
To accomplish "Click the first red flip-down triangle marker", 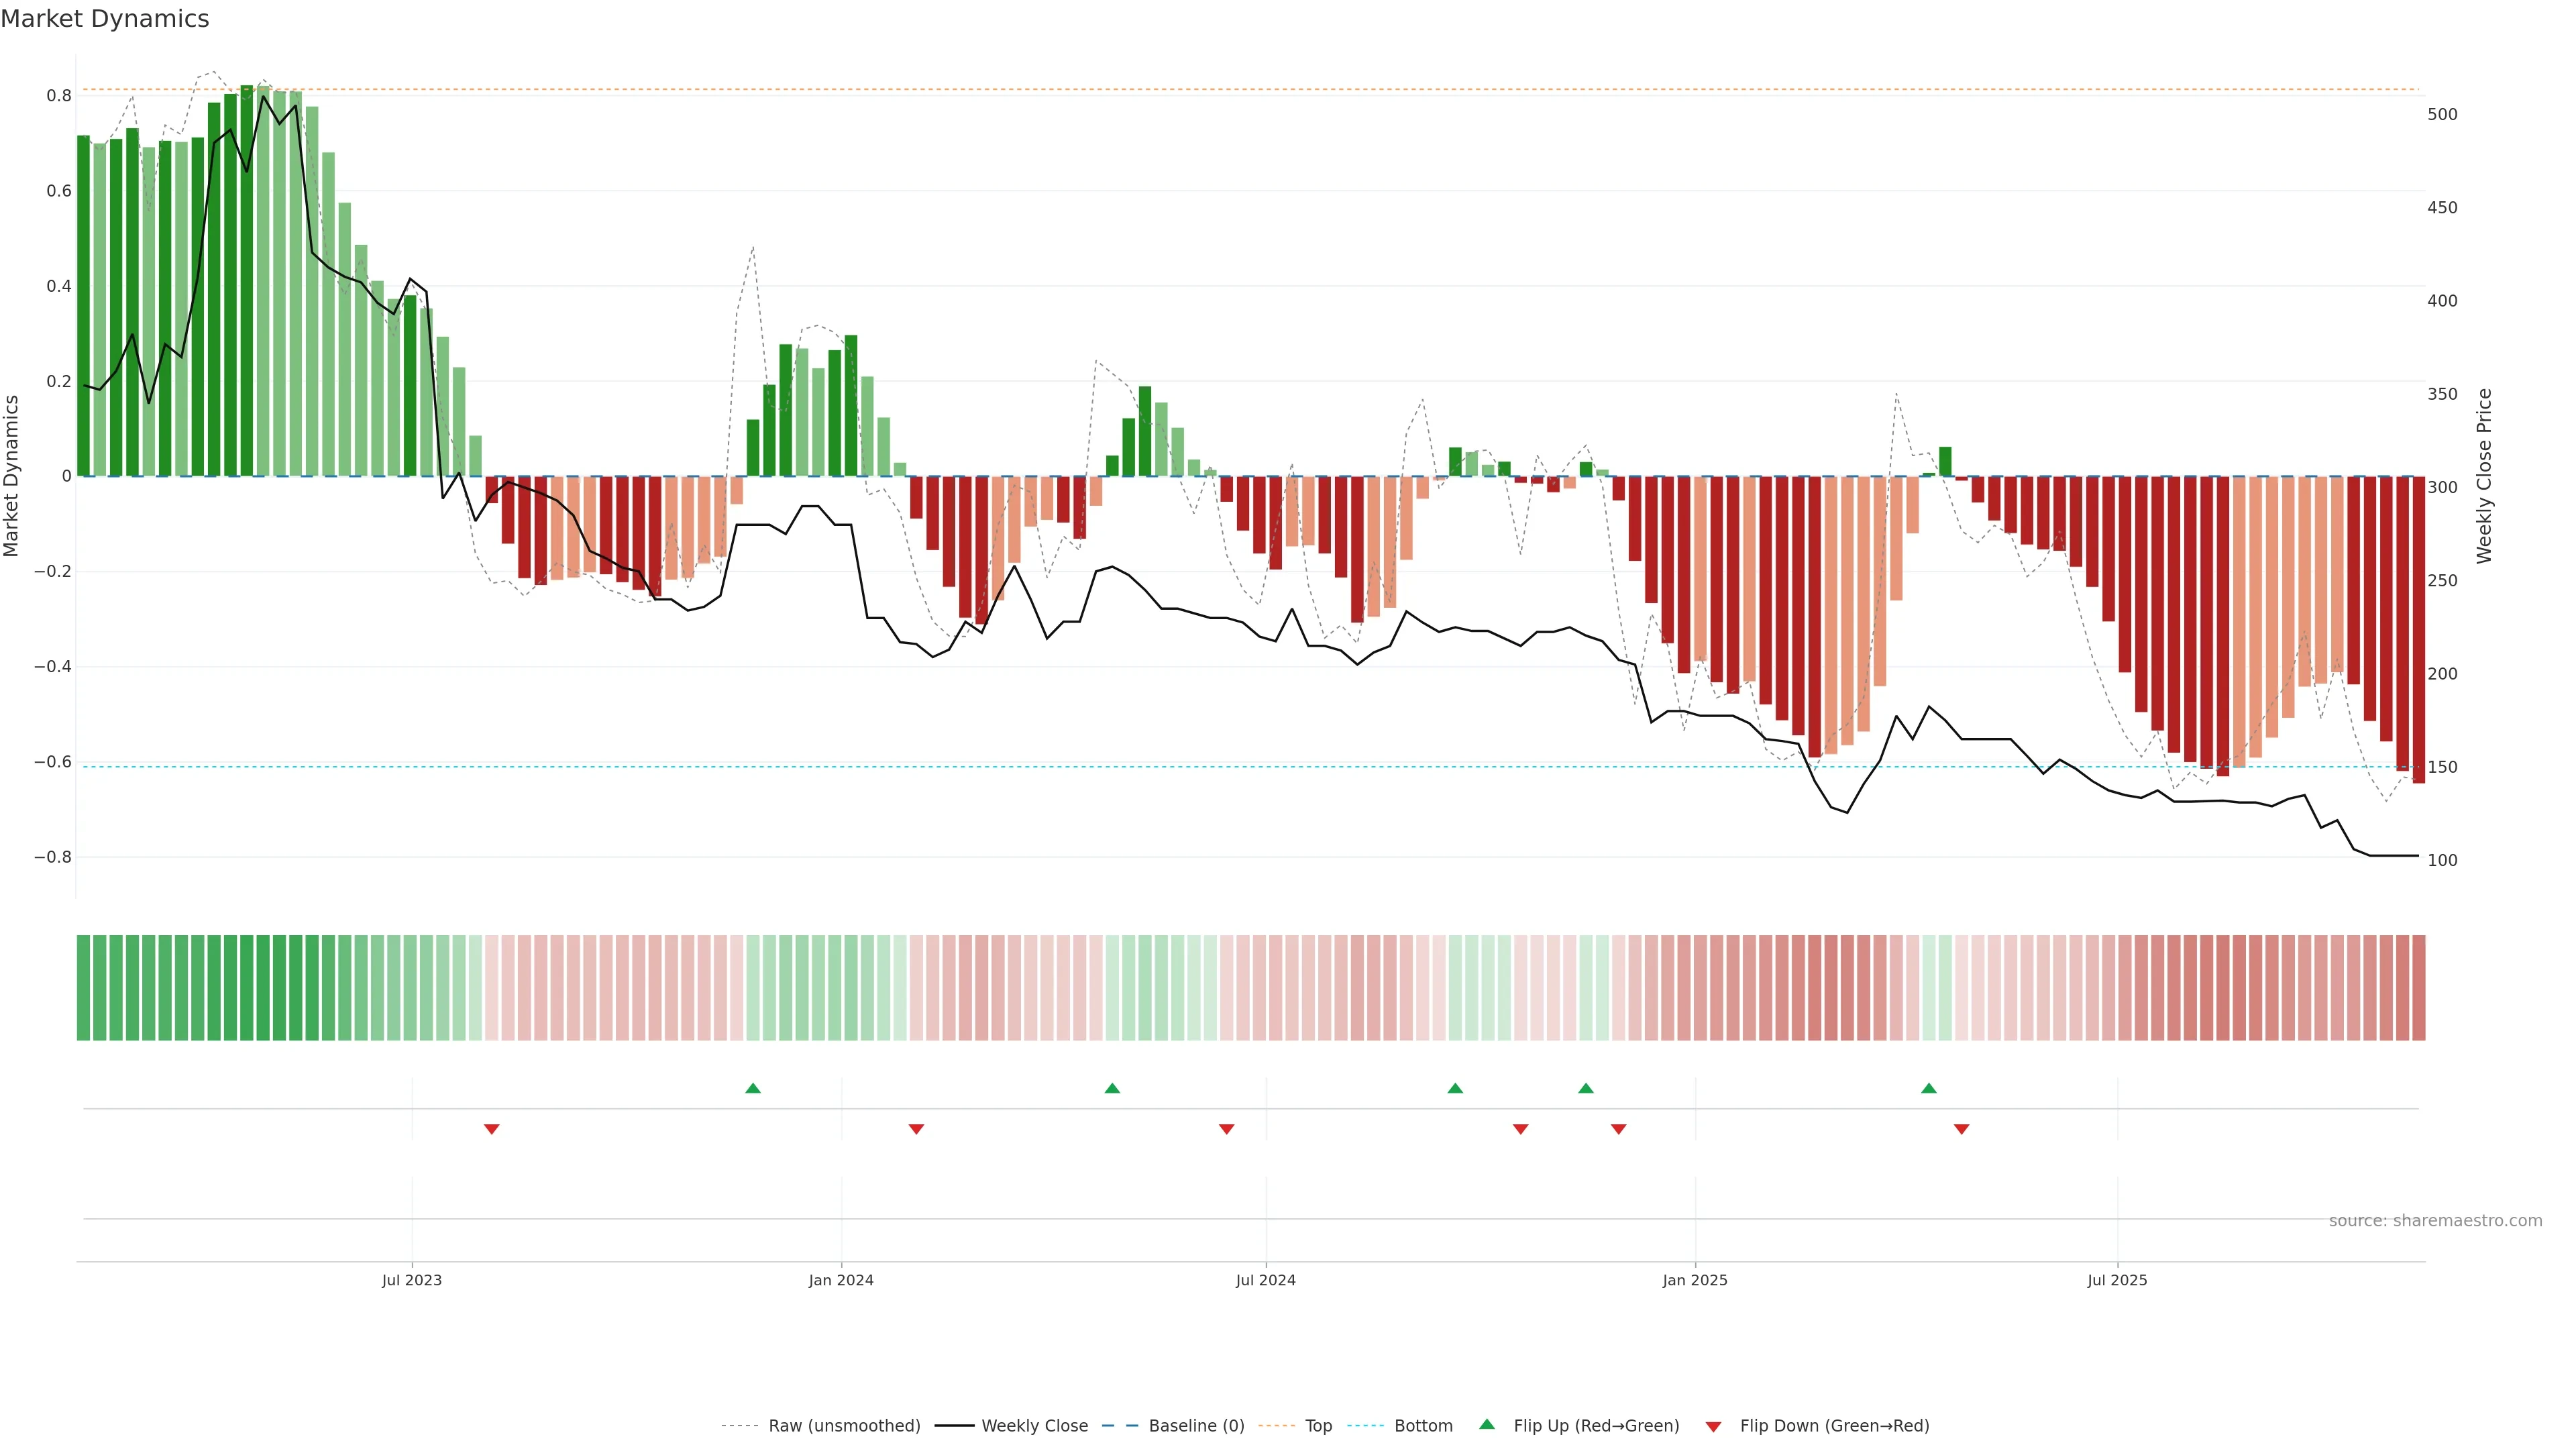I will 491,1129.
